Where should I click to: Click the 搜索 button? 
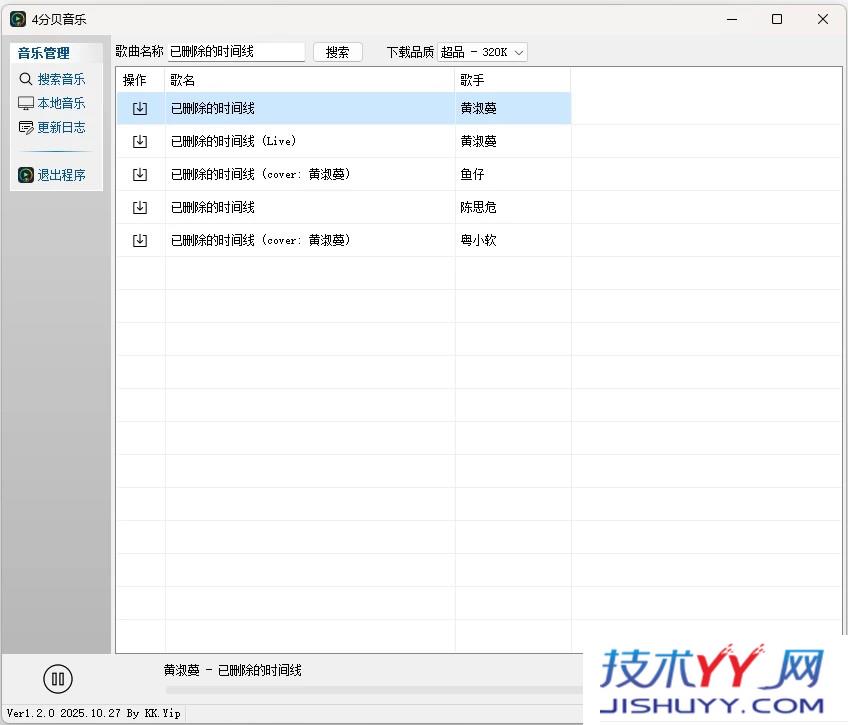pos(337,51)
